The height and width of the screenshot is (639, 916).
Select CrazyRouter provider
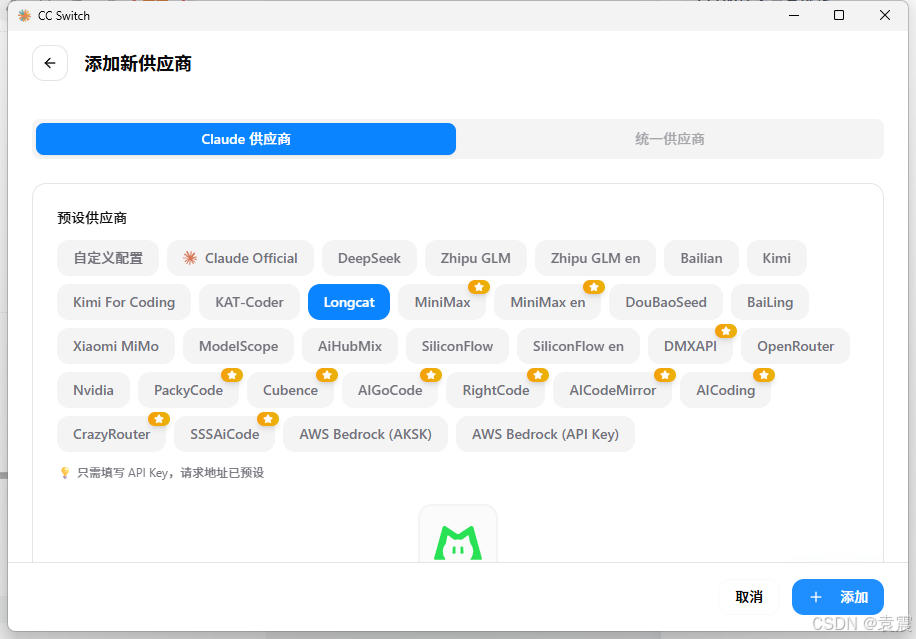(x=112, y=434)
